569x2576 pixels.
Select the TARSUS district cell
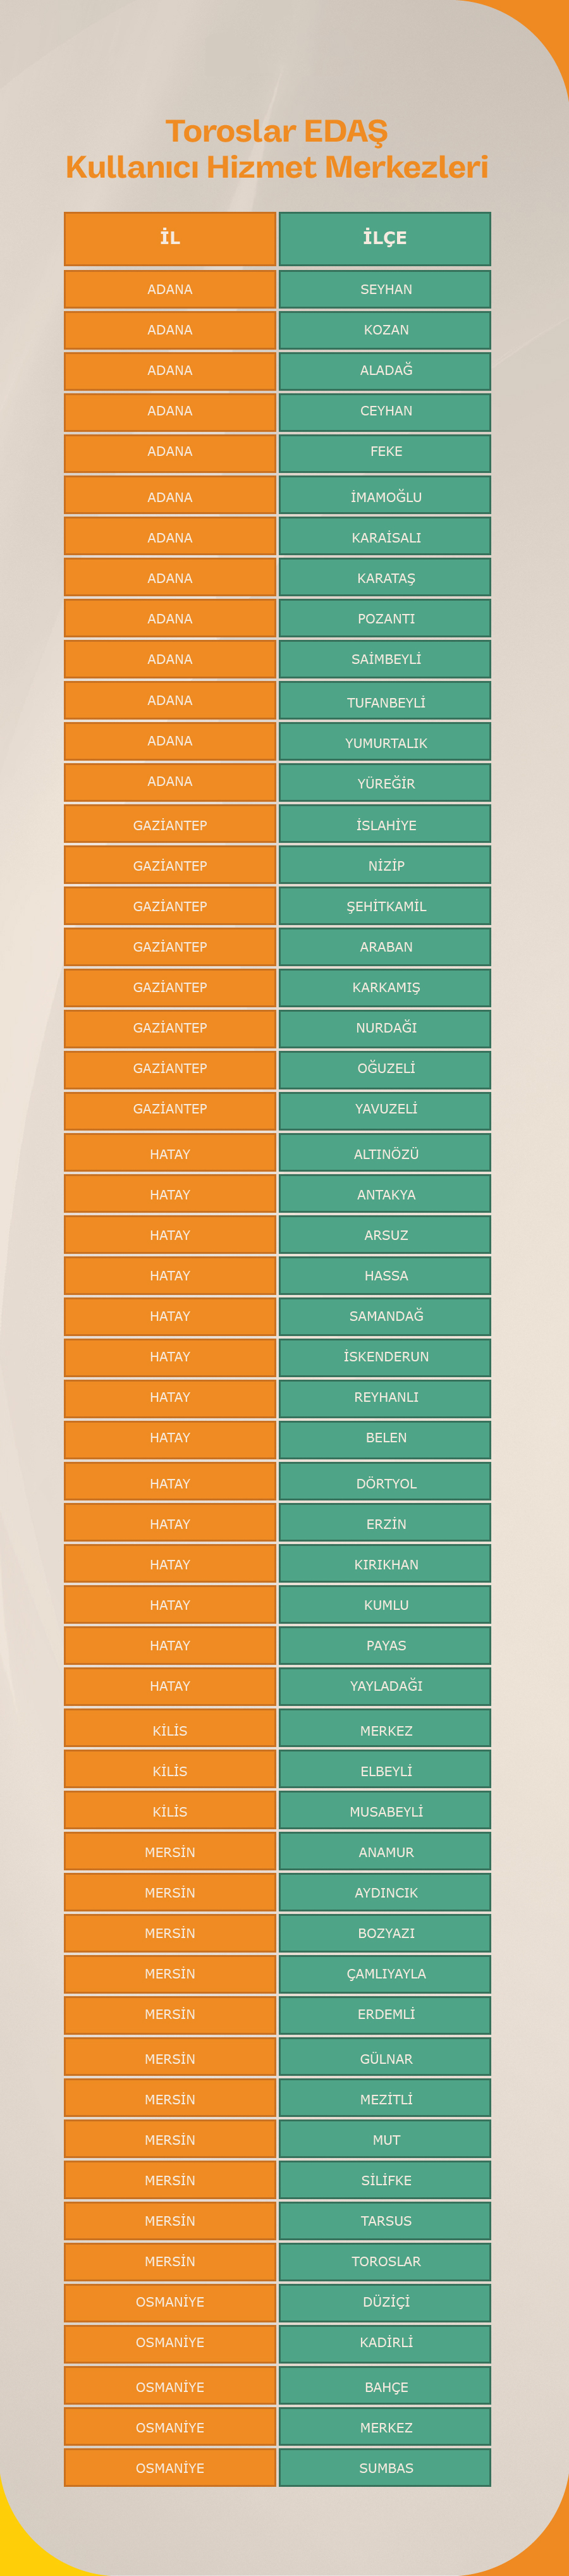click(385, 2220)
